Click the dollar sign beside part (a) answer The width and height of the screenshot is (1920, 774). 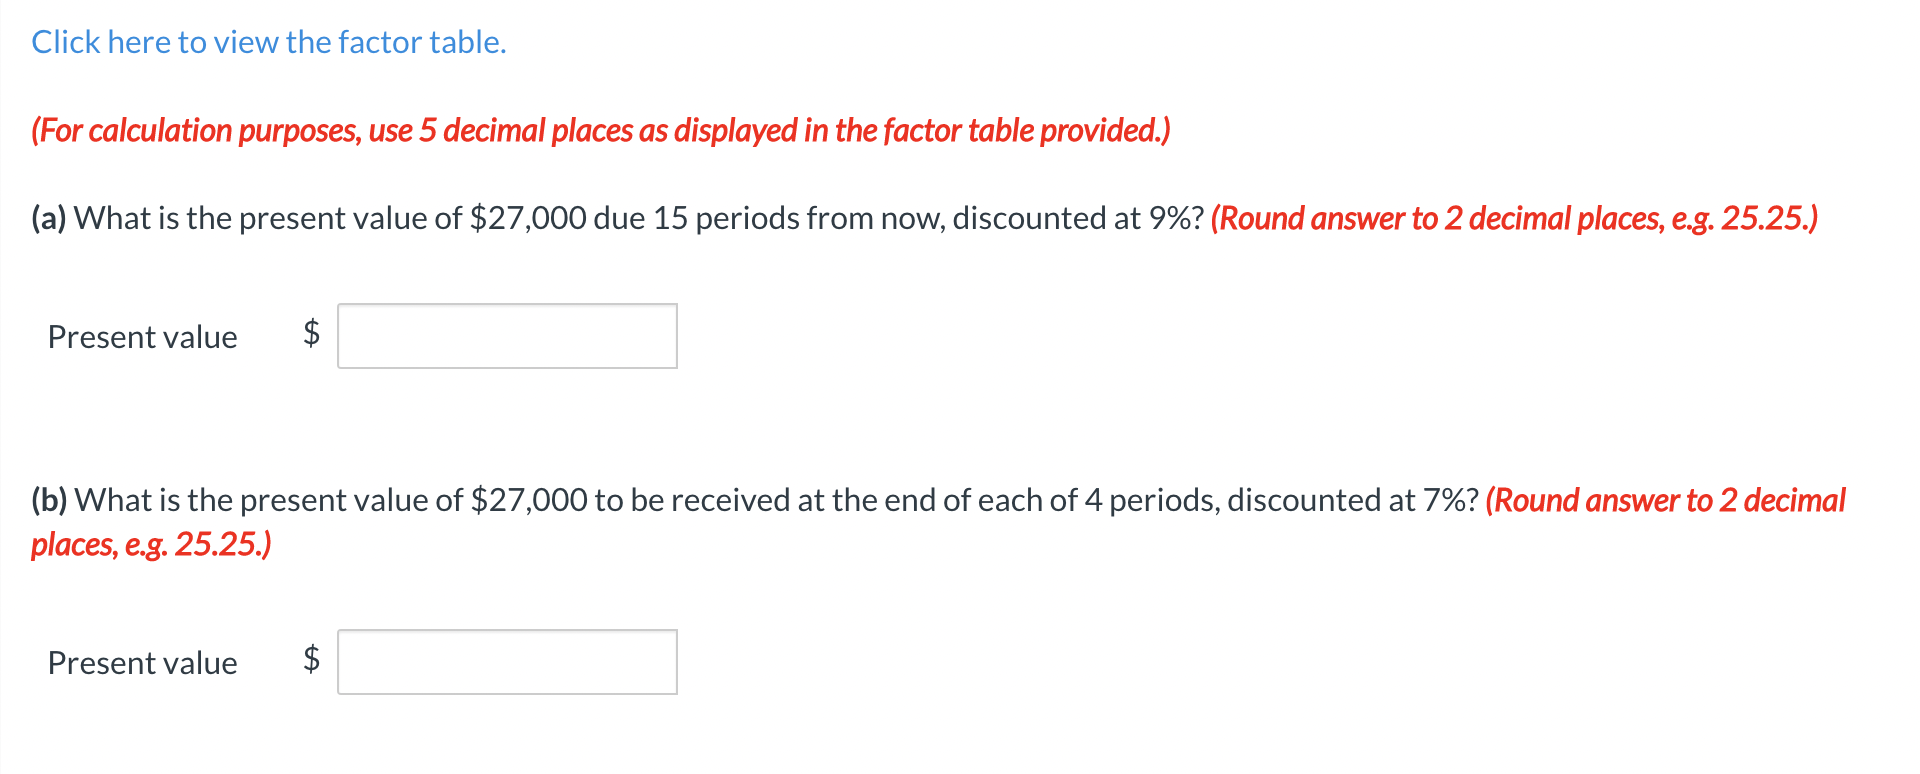(x=310, y=335)
